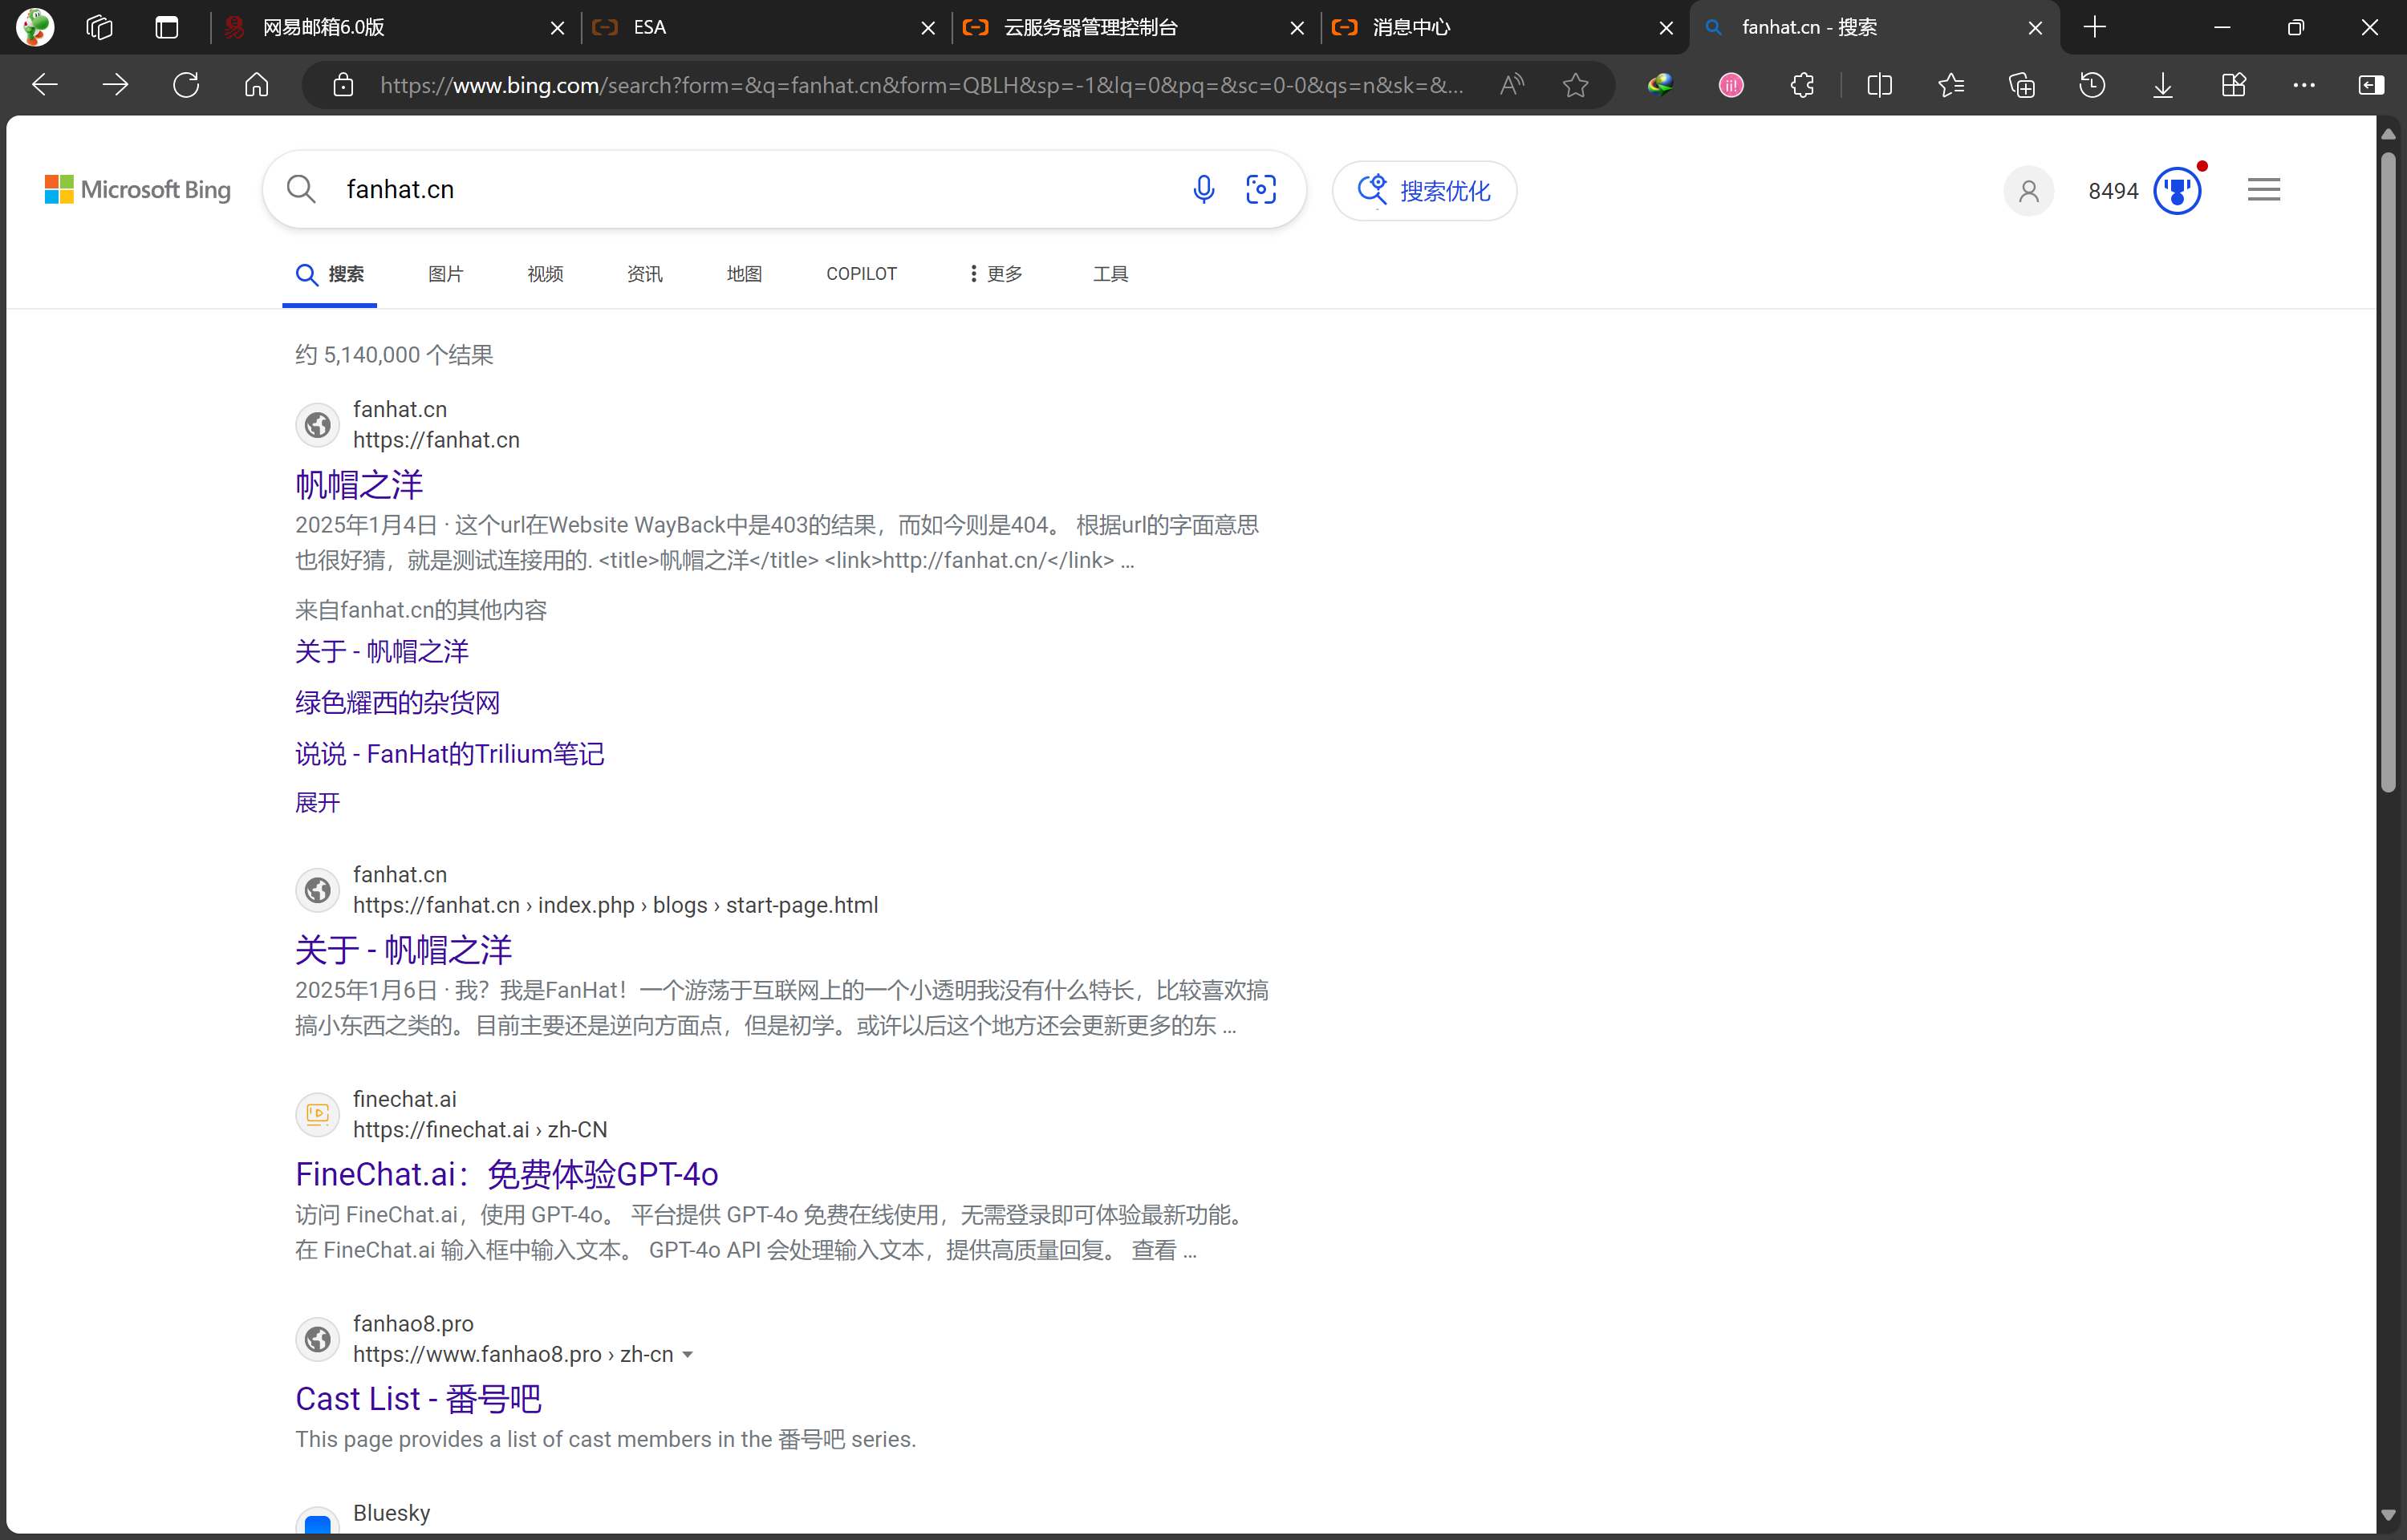The height and width of the screenshot is (1540, 2407).
Task: Open the COPILOT tab
Action: [x=861, y=274]
